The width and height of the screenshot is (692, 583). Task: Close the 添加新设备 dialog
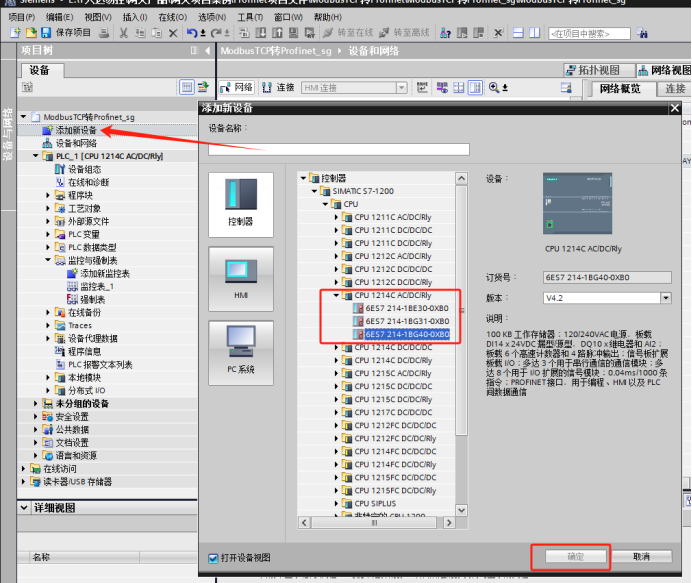pos(675,108)
